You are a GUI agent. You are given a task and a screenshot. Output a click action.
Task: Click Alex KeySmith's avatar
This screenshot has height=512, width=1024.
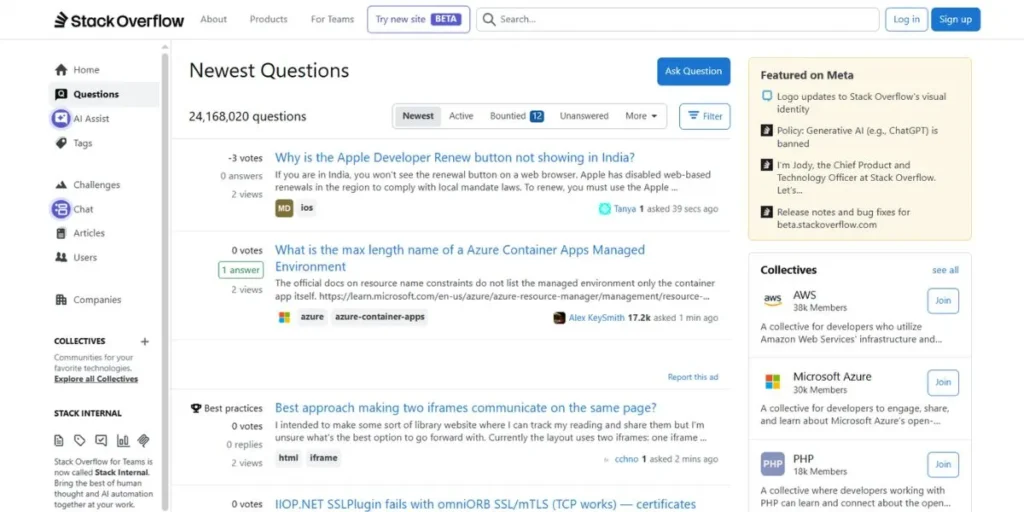coord(559,318)
